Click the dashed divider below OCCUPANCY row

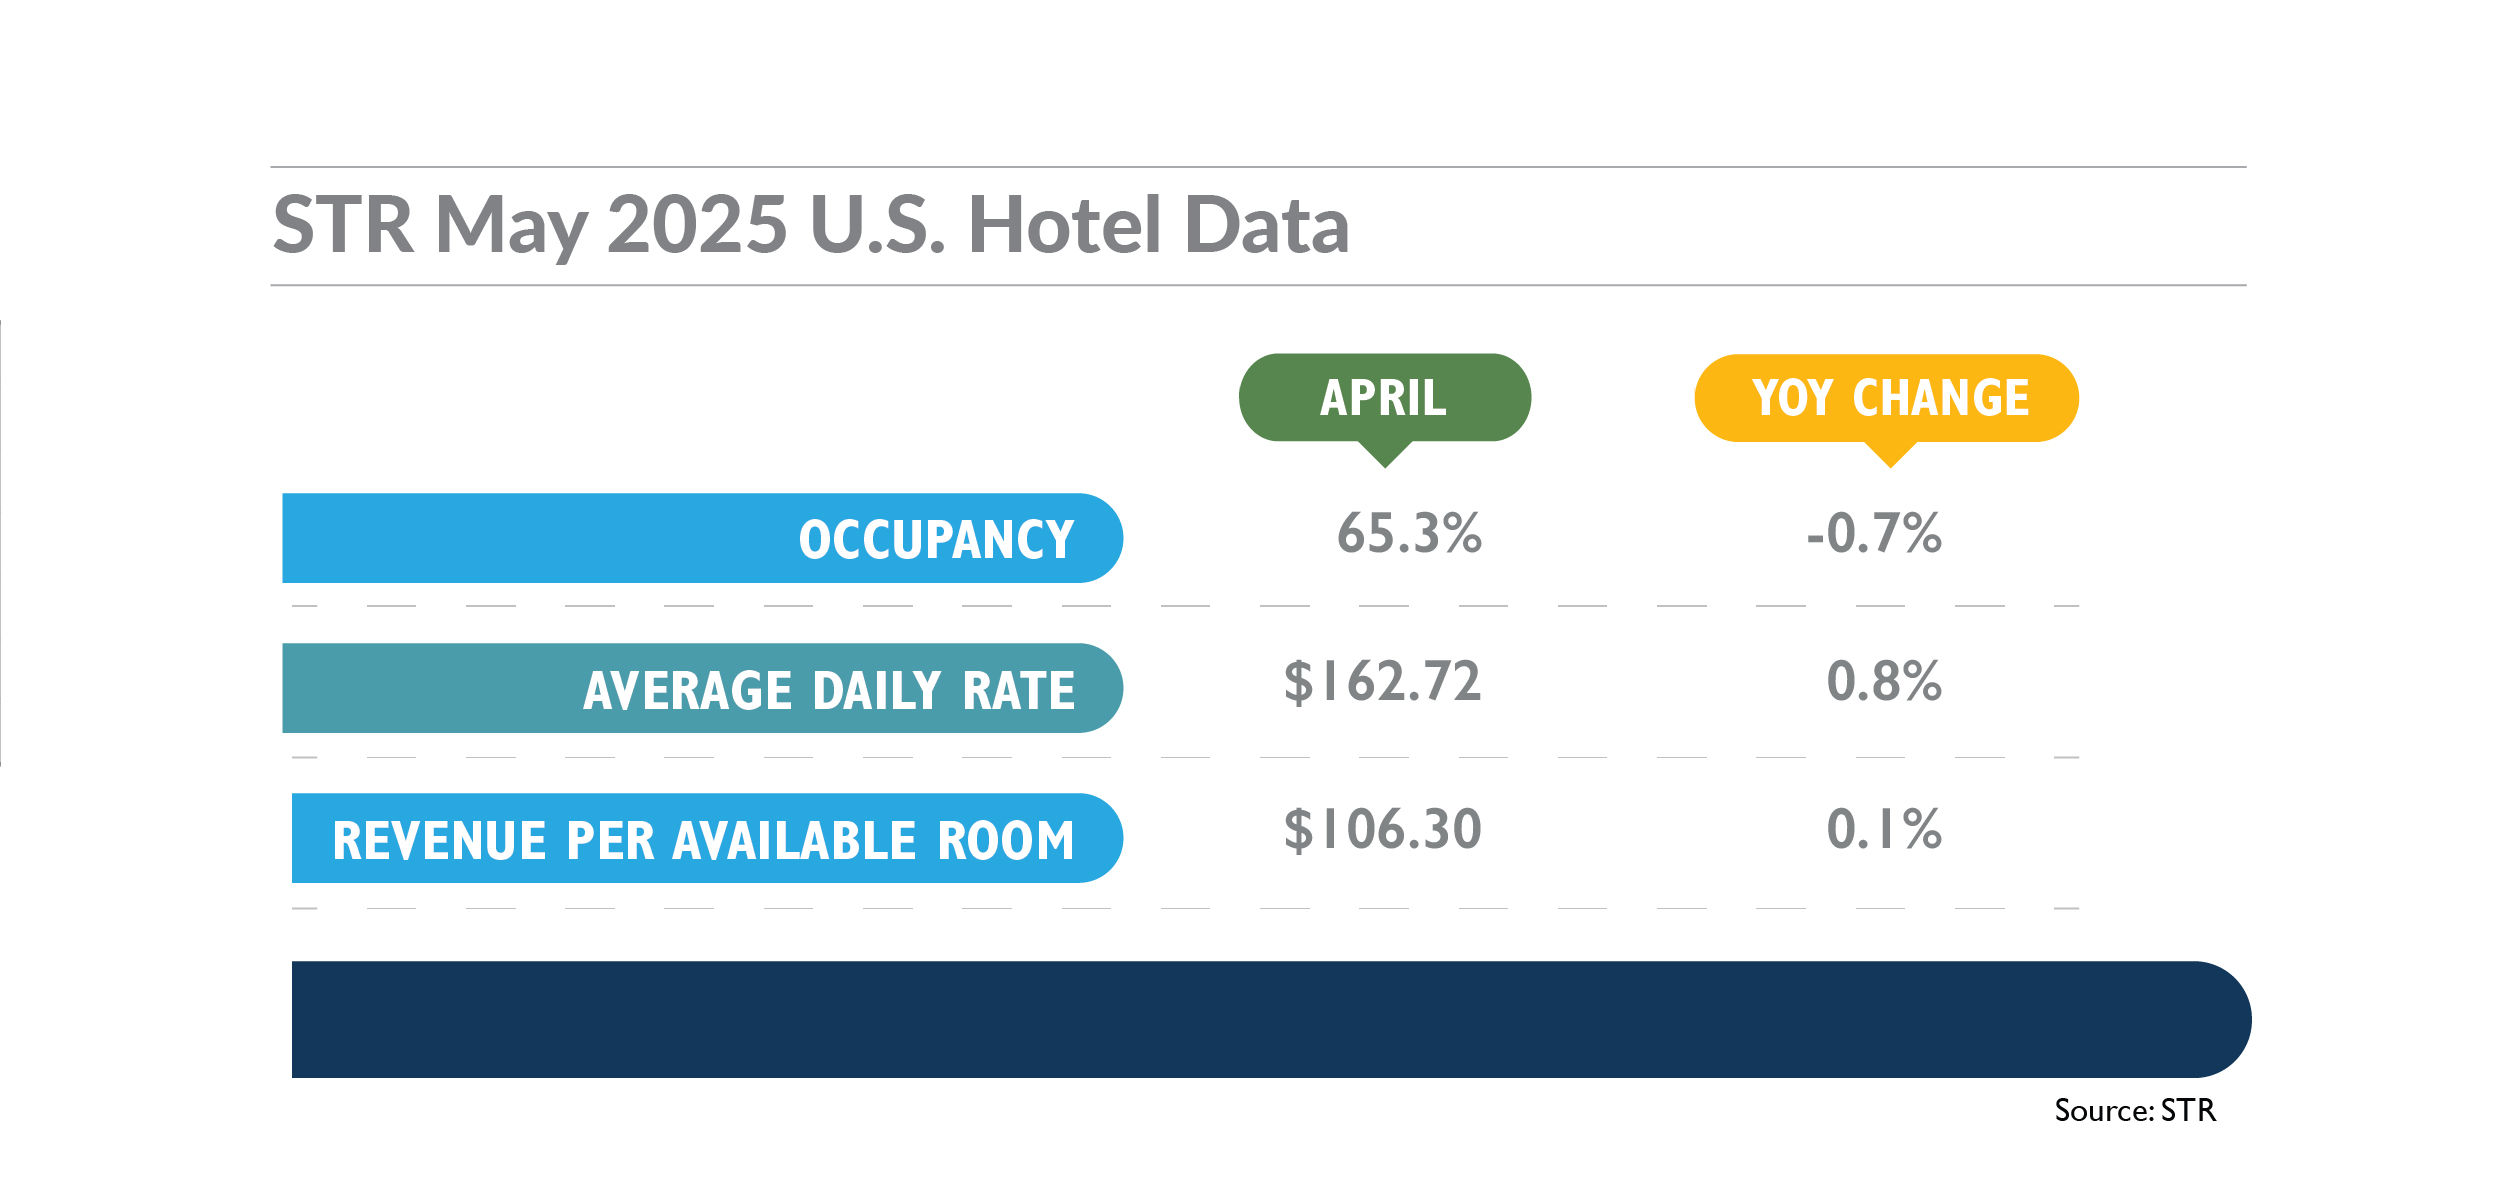[x=1185, y=606]
